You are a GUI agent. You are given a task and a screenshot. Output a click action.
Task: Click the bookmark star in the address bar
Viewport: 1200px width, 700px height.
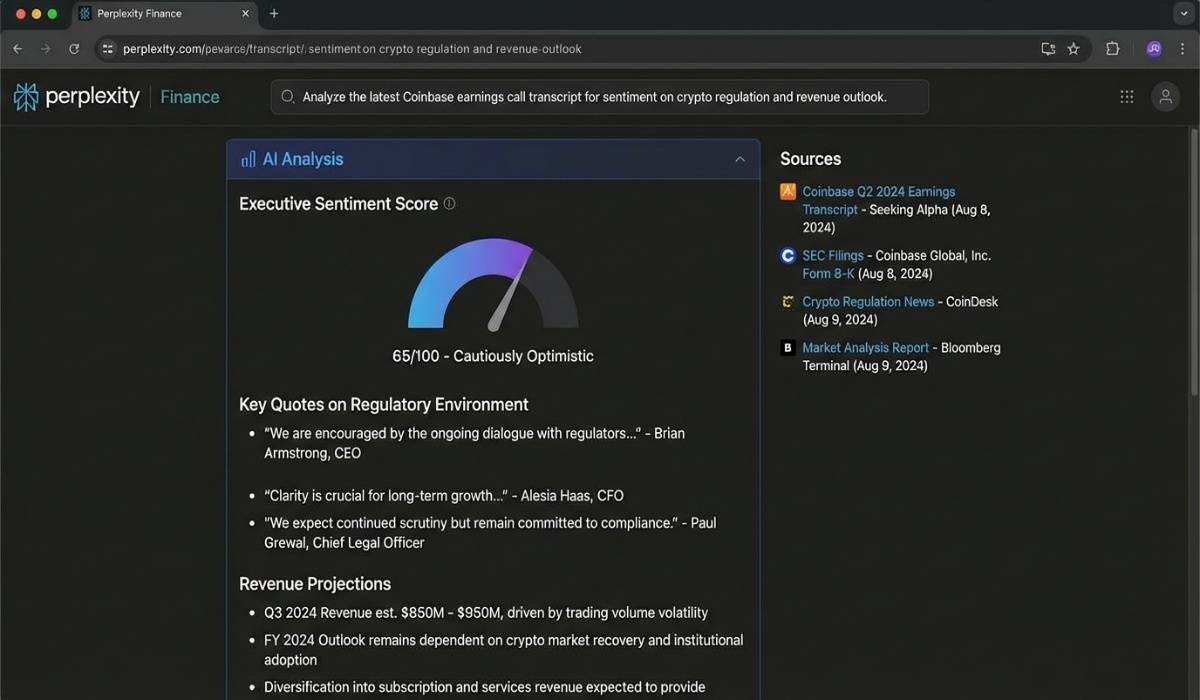coord(1073,47)
